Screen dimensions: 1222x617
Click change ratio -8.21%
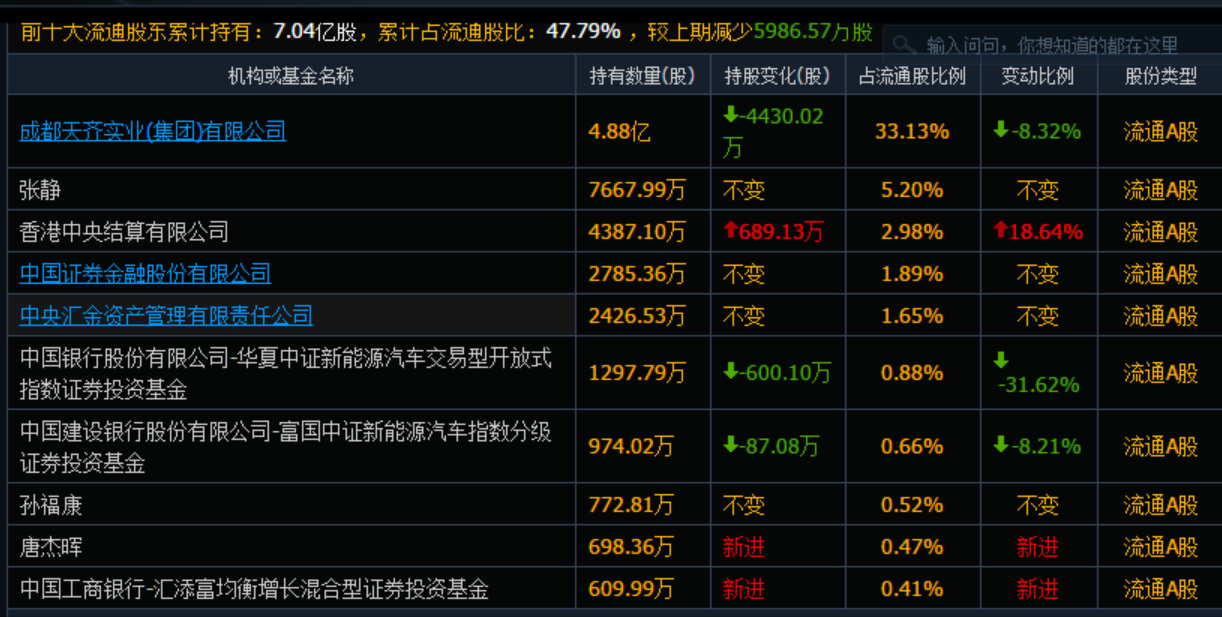[1037, 446]
